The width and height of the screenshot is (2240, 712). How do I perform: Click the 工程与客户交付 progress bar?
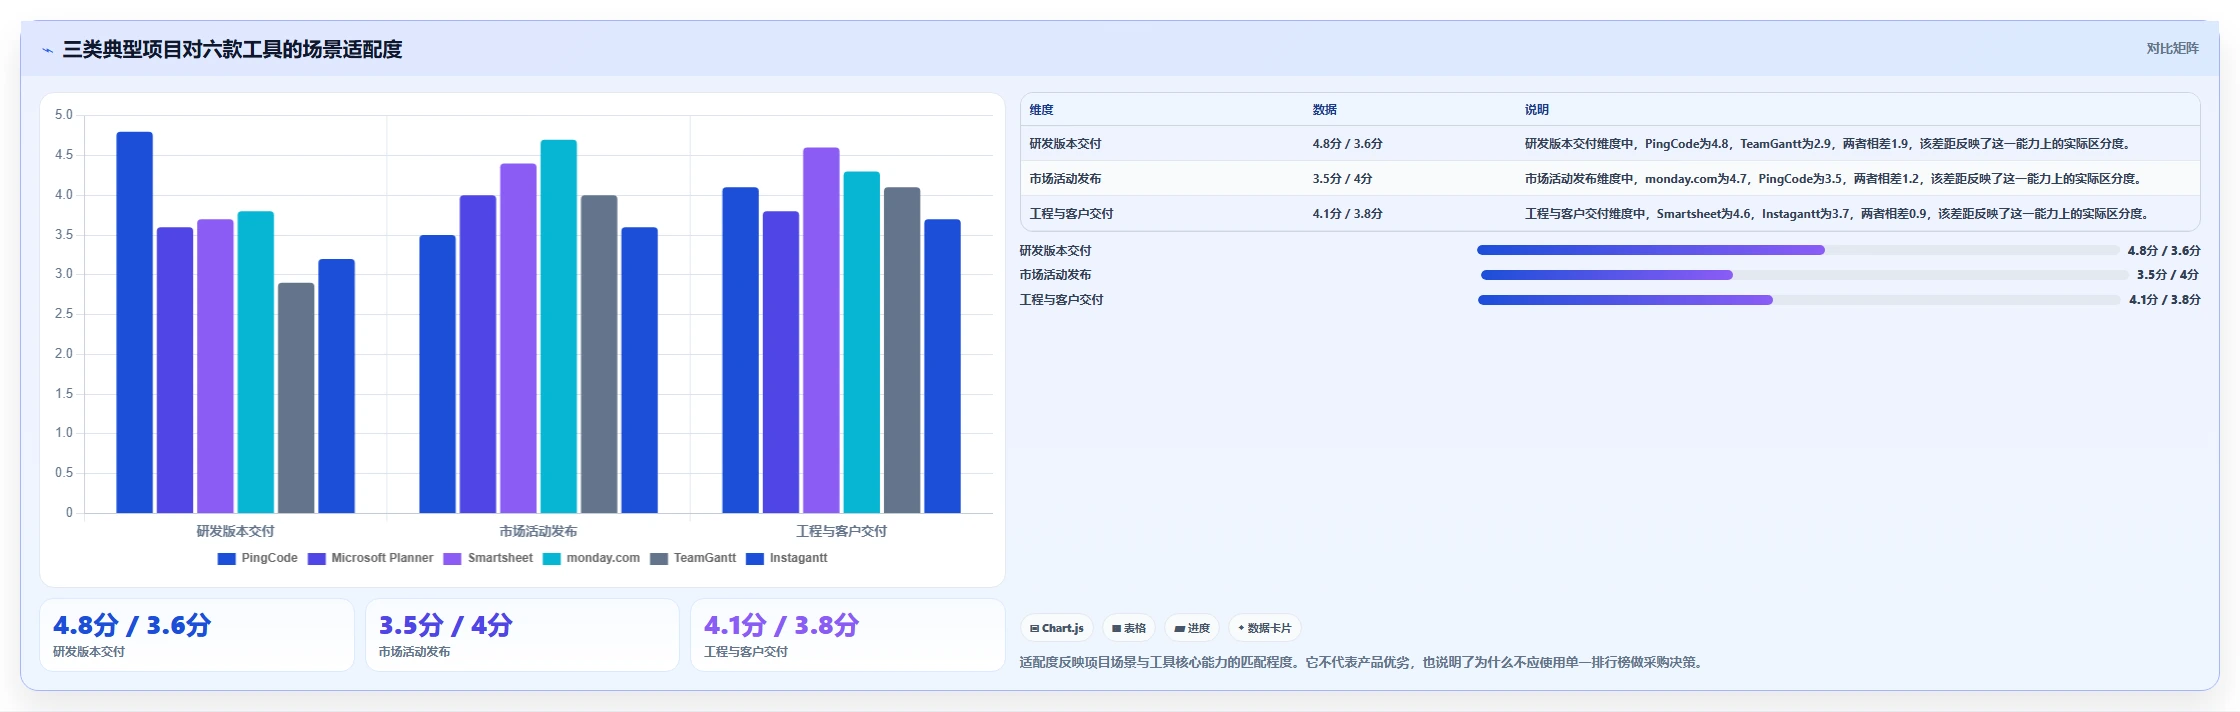(1800, 300)
